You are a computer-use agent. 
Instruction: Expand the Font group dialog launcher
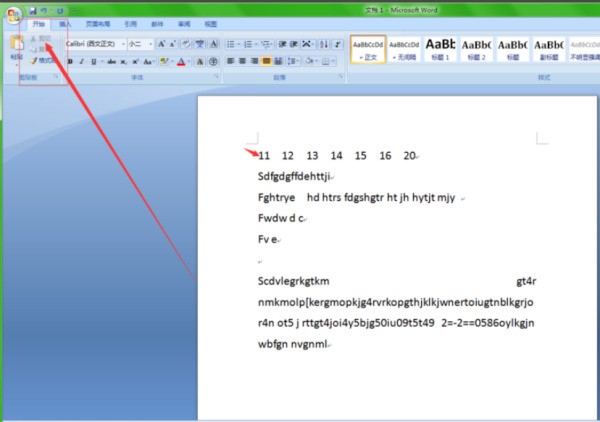217,77
